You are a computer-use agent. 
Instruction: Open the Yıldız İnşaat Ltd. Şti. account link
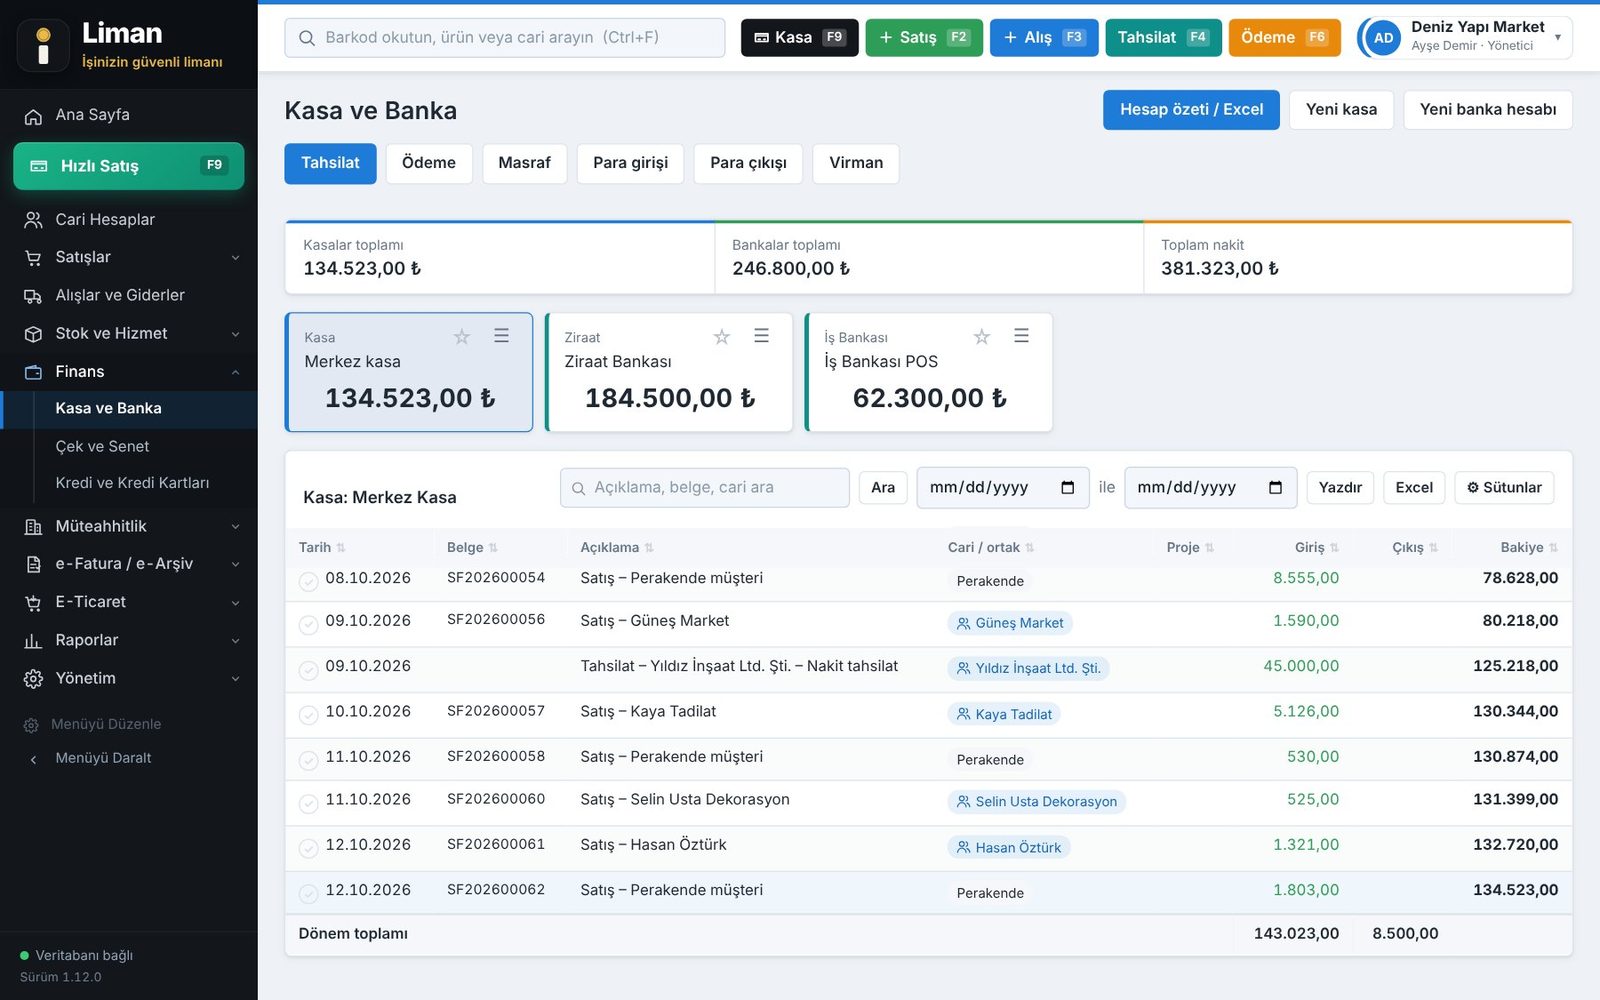tap(1028, 668)
